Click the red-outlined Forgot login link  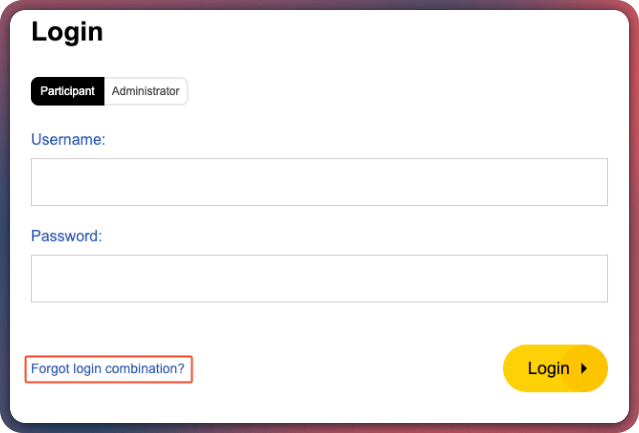click(108, 369)
